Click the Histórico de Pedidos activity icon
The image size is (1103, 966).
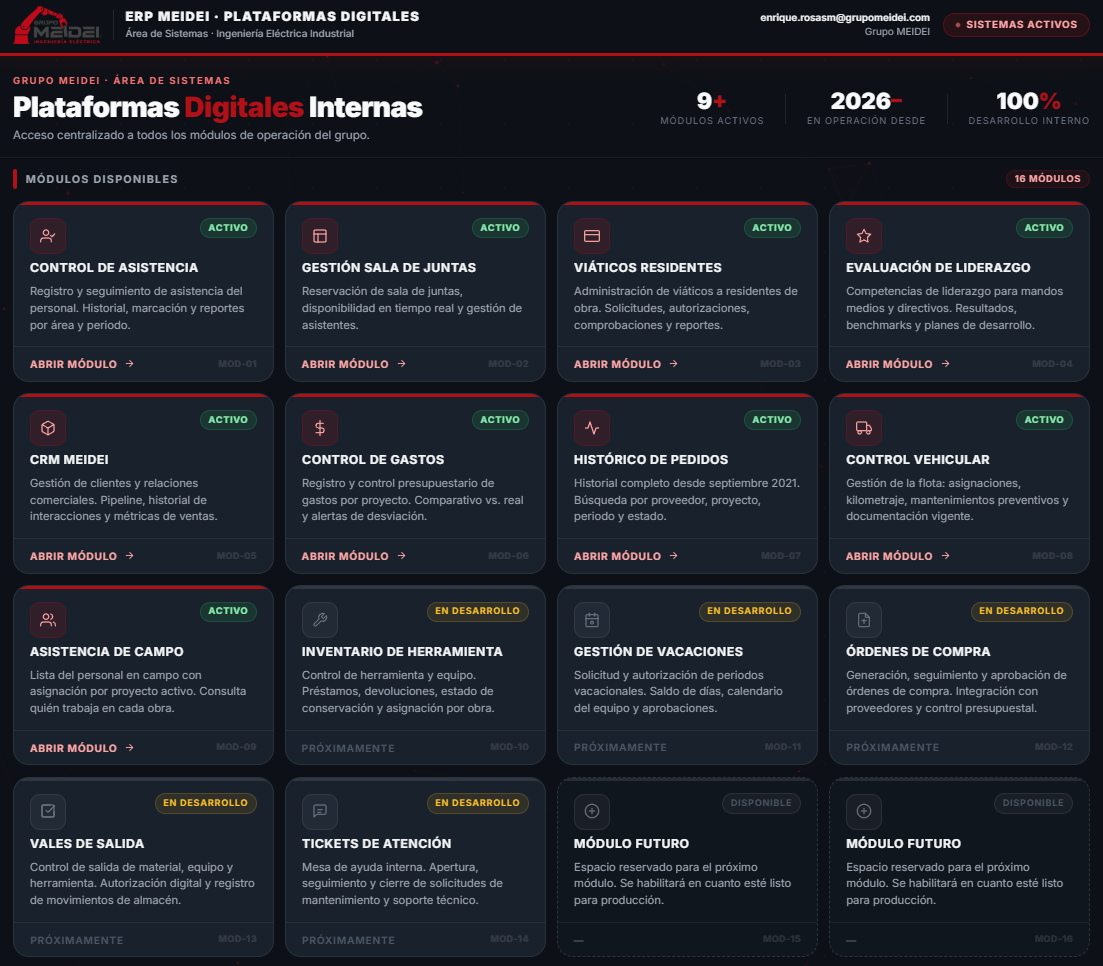point(592,428)
